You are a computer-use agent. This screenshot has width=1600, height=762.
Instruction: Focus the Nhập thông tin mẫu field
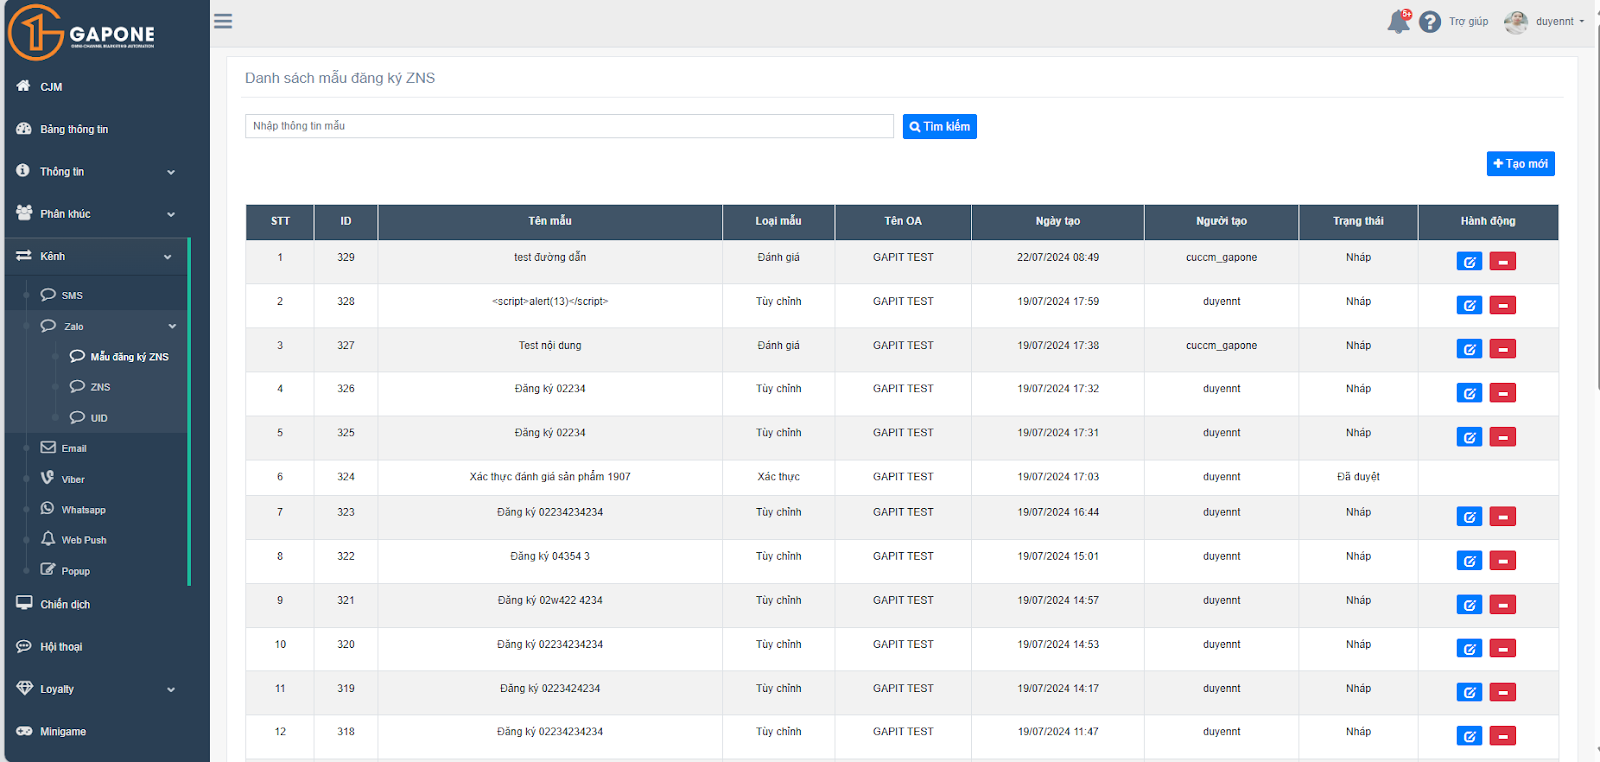click(569, 126)
